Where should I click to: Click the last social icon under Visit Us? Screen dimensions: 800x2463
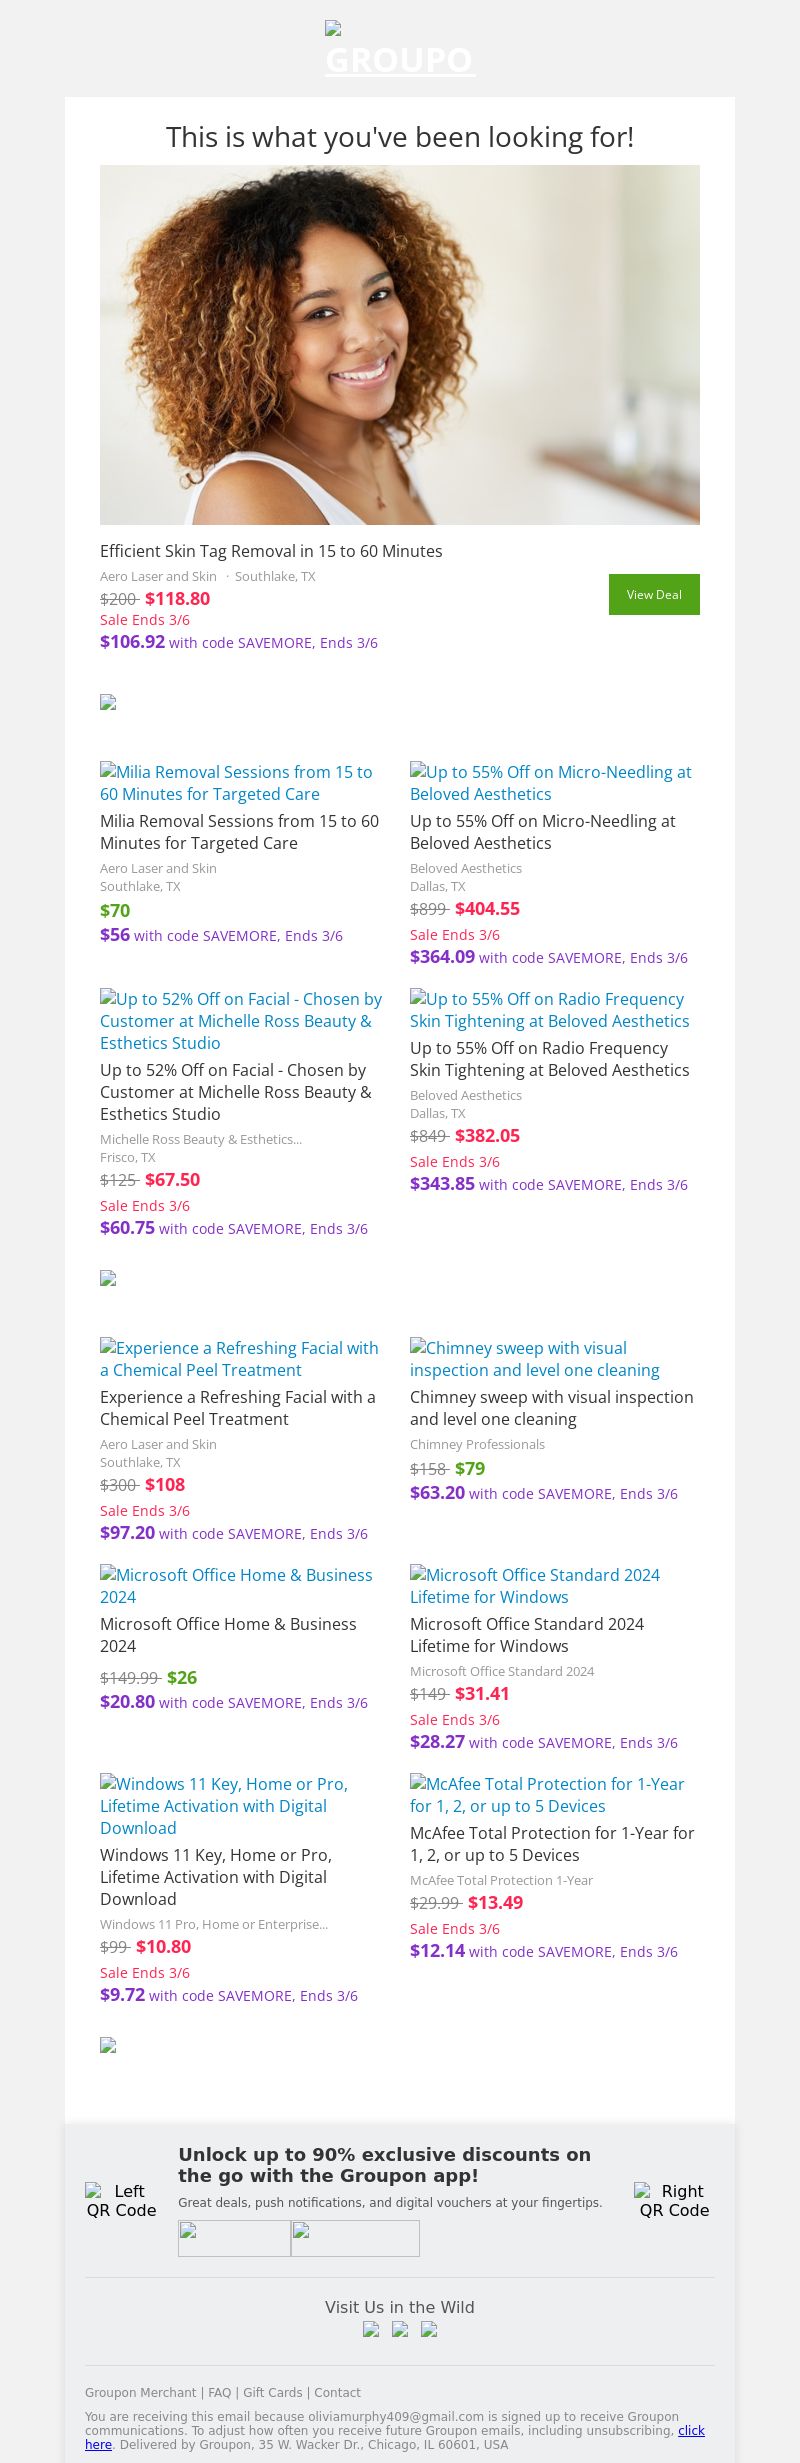pyautogui.click(x=429, y=2329)
